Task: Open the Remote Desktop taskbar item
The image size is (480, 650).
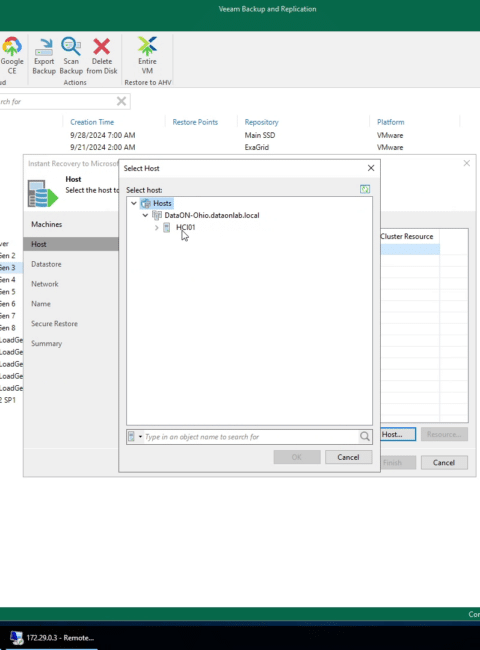Action: click(52, 638)
